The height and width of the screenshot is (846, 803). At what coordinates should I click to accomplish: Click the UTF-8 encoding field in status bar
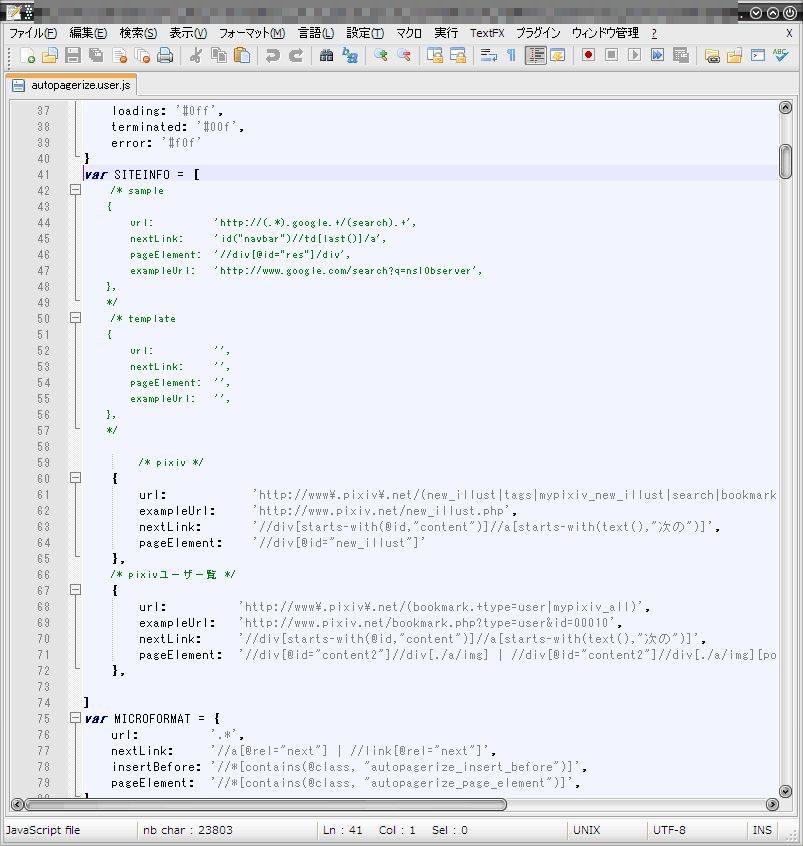click(x=670, y=830)
